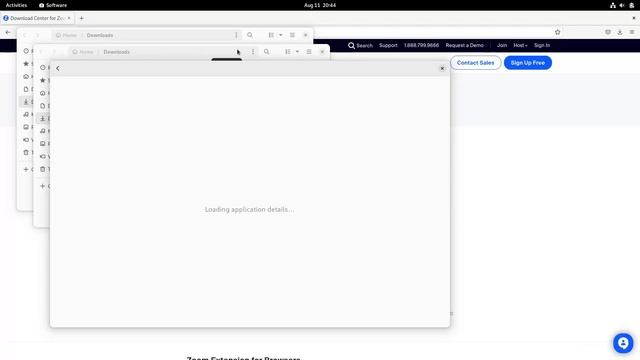640x360 pixels.
Task: Open the Join link on Zoom header
Action: (x=502, y=45)
